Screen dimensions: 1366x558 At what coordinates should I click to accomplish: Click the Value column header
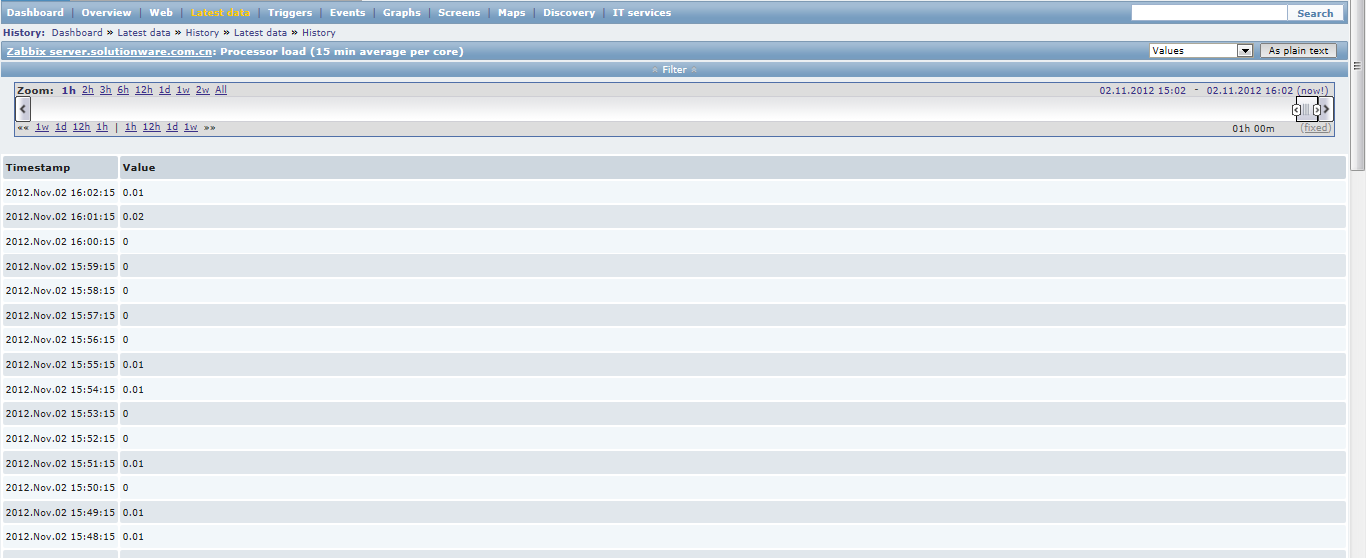pos(139,168)
